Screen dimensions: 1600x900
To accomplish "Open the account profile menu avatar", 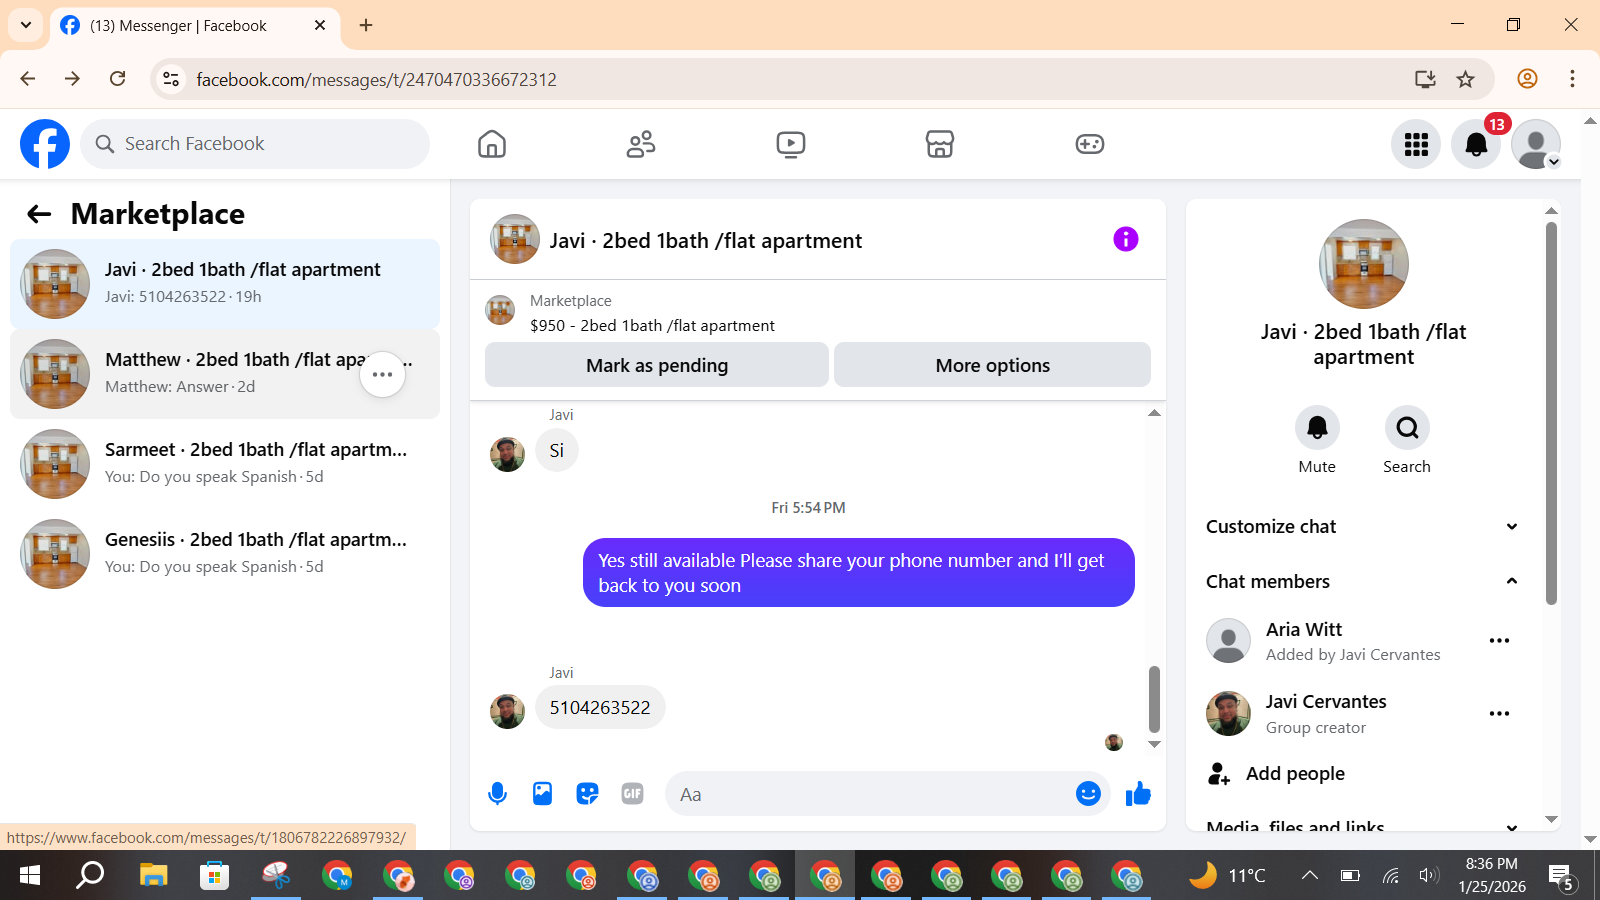I will 1536,144.
